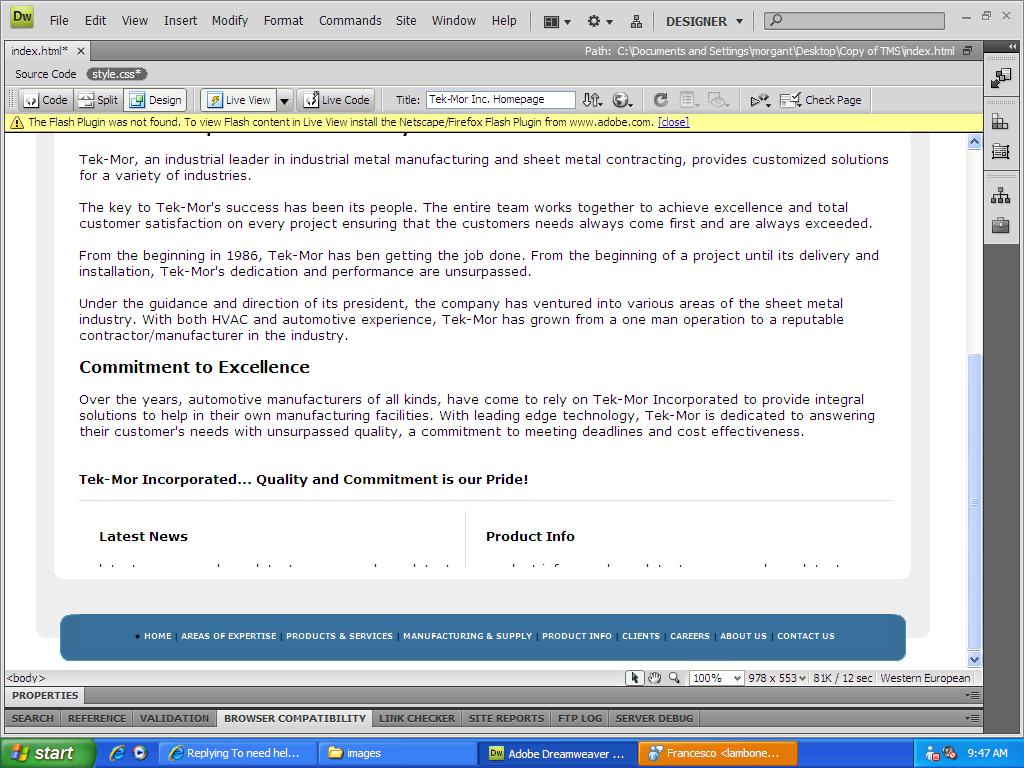Open the 100% zoom level dropdown
This screenshot has width=1024, height=768.
point(716,678)
